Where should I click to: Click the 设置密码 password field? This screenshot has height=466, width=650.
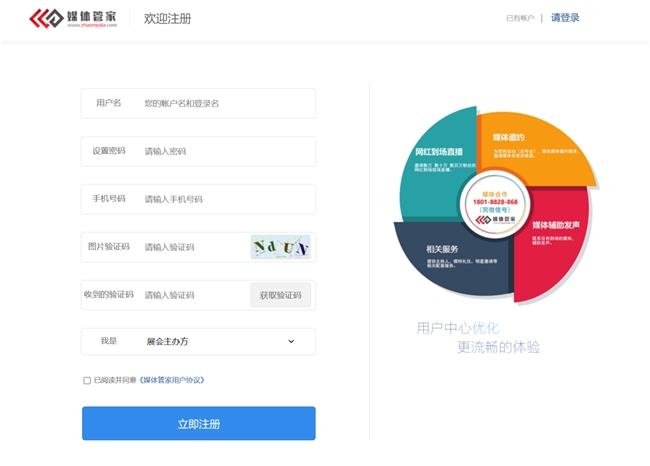tap(225, 151)
